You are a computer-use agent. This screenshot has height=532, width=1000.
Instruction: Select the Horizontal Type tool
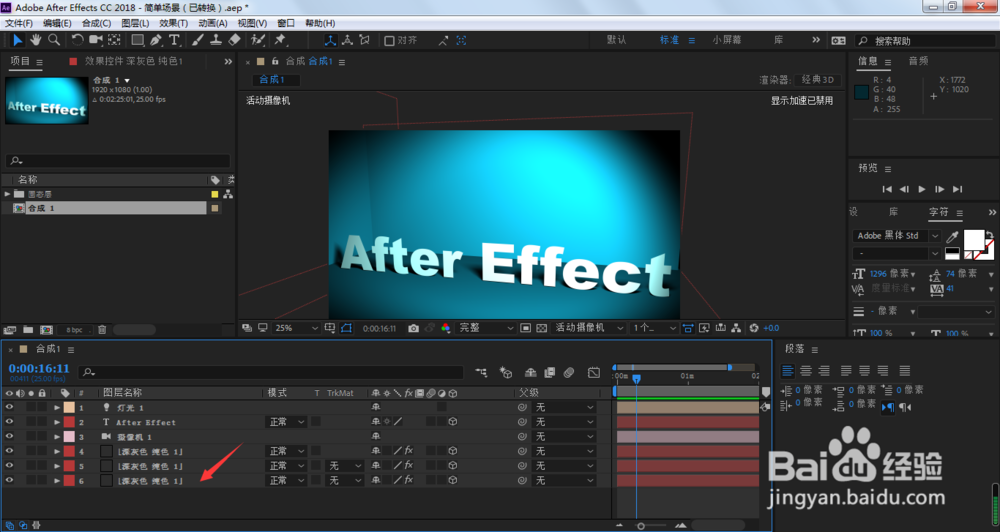tap(173, 40)
